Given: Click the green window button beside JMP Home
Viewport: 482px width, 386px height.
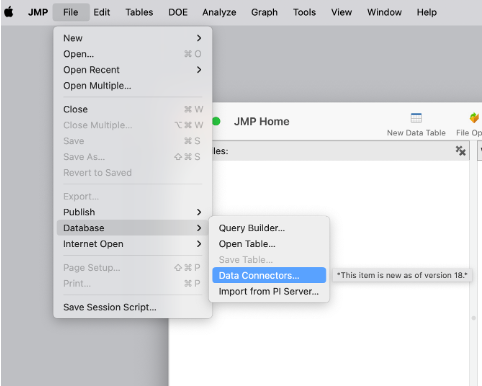Looking at the screenshot, I should coord(216,121).
